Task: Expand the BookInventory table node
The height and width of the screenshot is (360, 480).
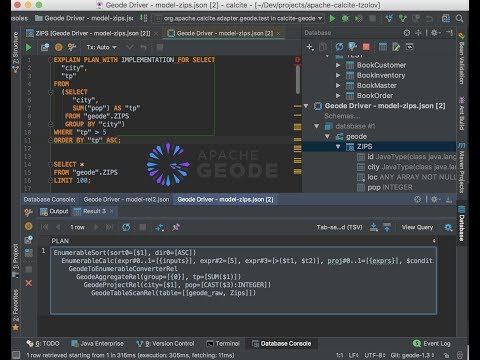Action: tap(338, 75)
